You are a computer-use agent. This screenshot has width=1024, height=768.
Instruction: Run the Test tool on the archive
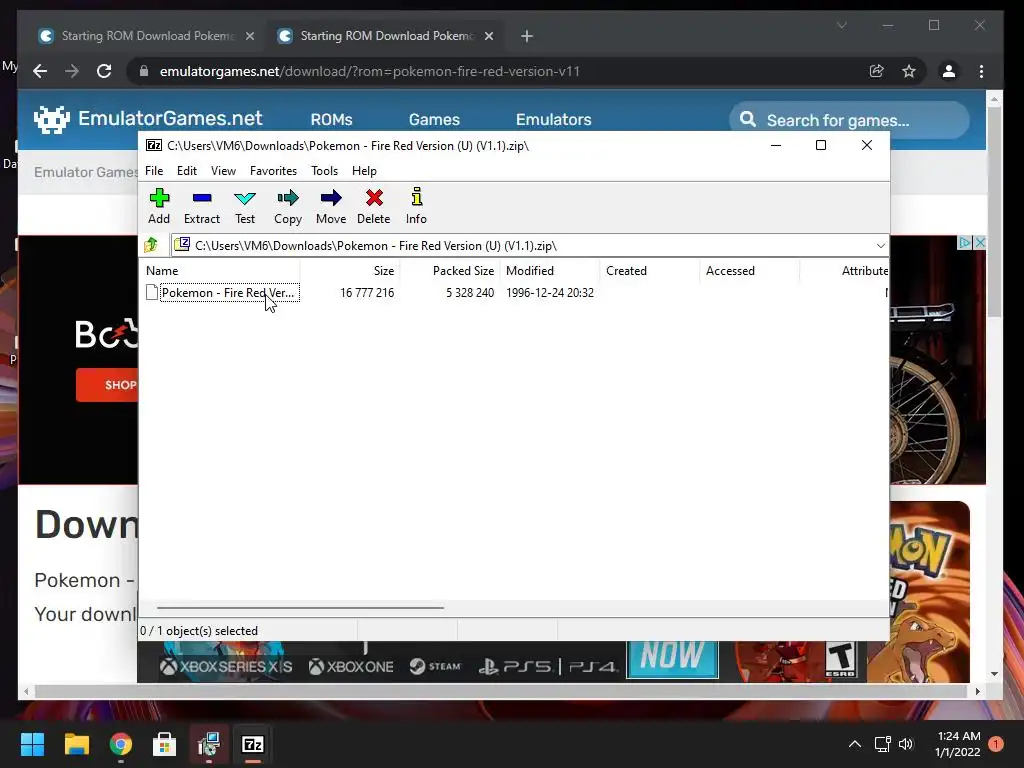(245, 206)
